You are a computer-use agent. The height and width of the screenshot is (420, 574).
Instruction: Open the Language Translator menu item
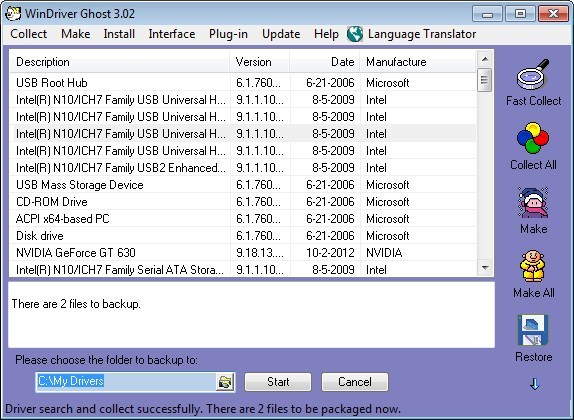click(422, 34)
